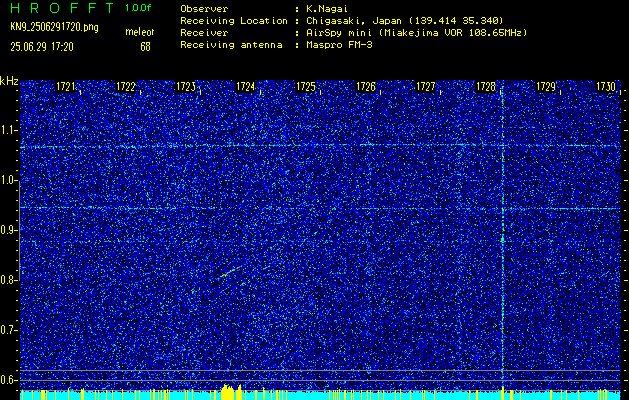The width and height of the screenshot is (629, 400).
Task: Click the date stamp 25.06.29 17:20
Action: (42, 47)
